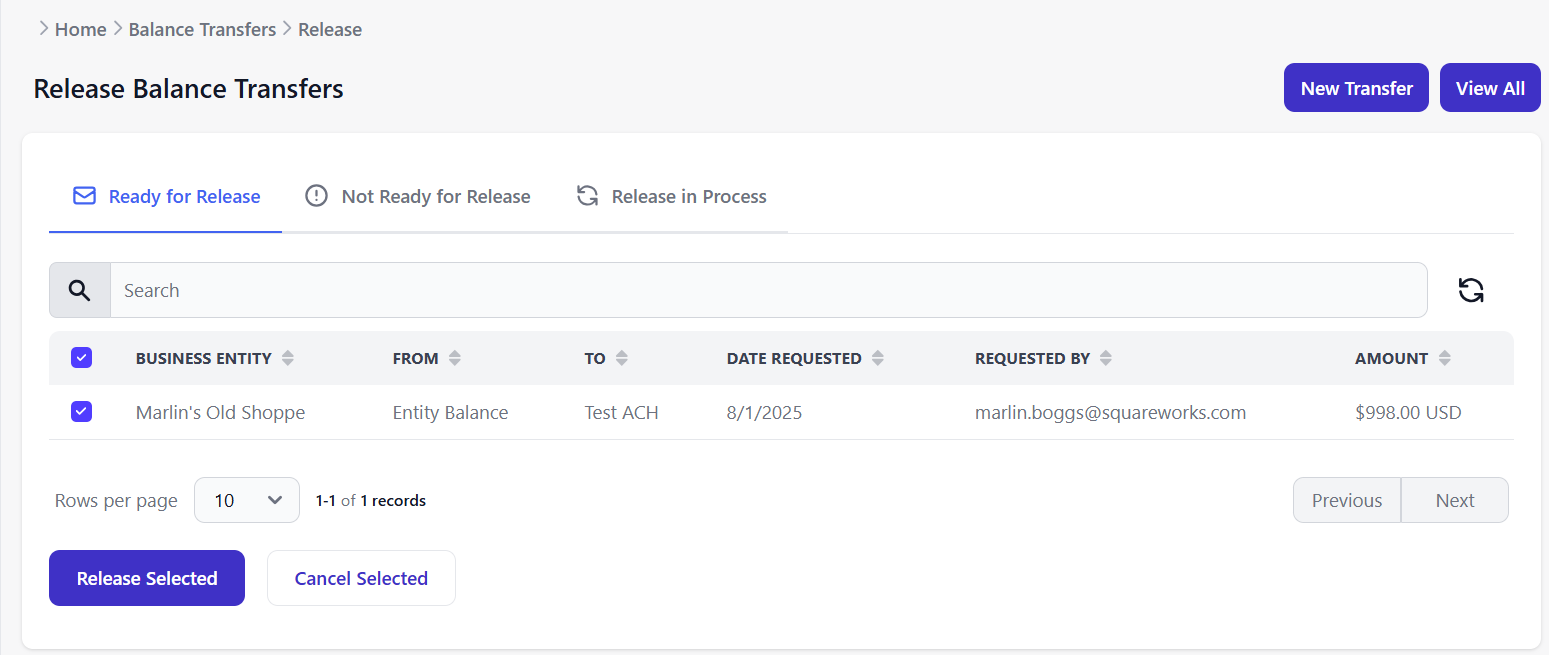This screenshot has height=655, width=1549.
Task: Uncheck Marlin's Old Shoppe row checkbox
Action: [82, 412]
